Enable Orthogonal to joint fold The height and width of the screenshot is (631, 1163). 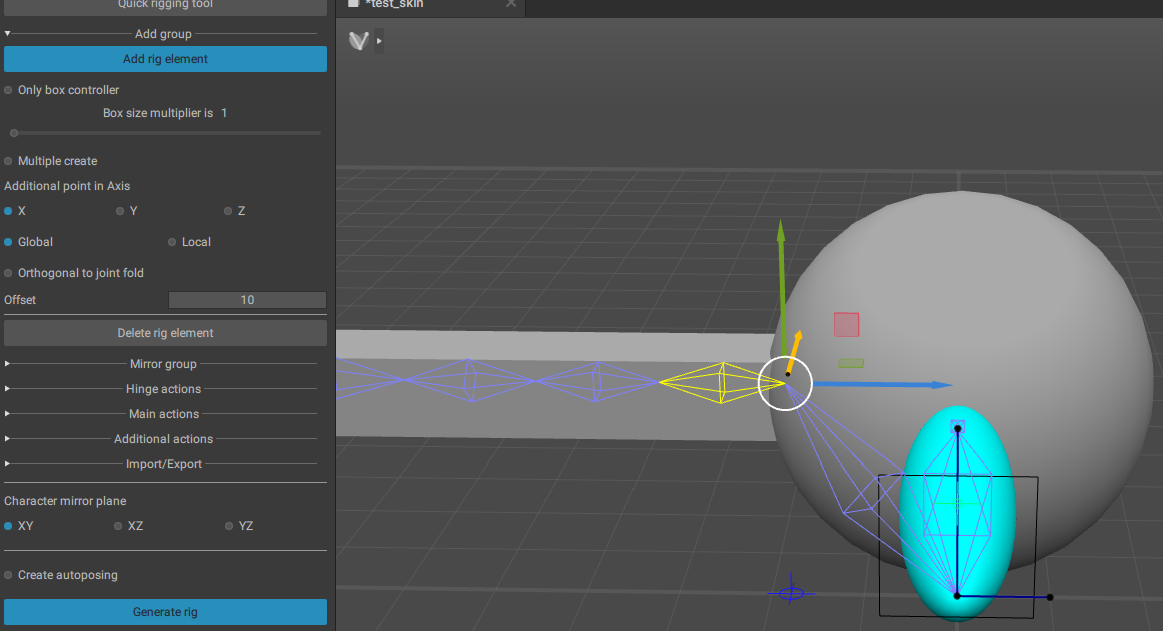tap(8, 273)
